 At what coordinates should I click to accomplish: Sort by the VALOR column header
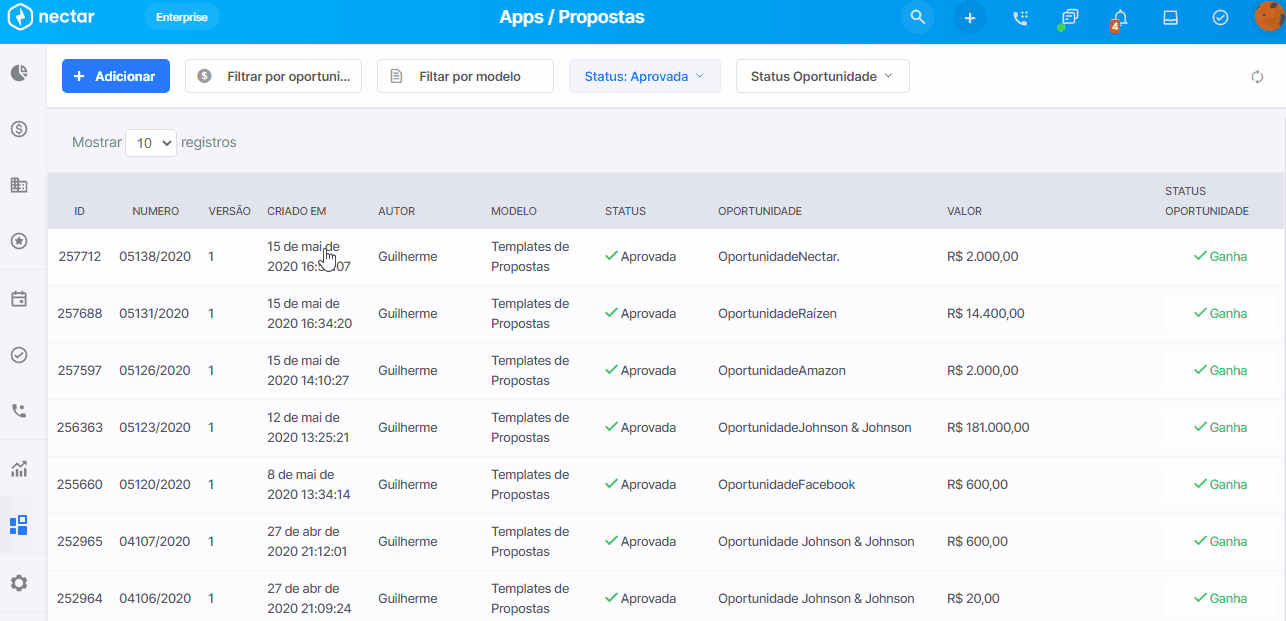(x=964, y=211)
